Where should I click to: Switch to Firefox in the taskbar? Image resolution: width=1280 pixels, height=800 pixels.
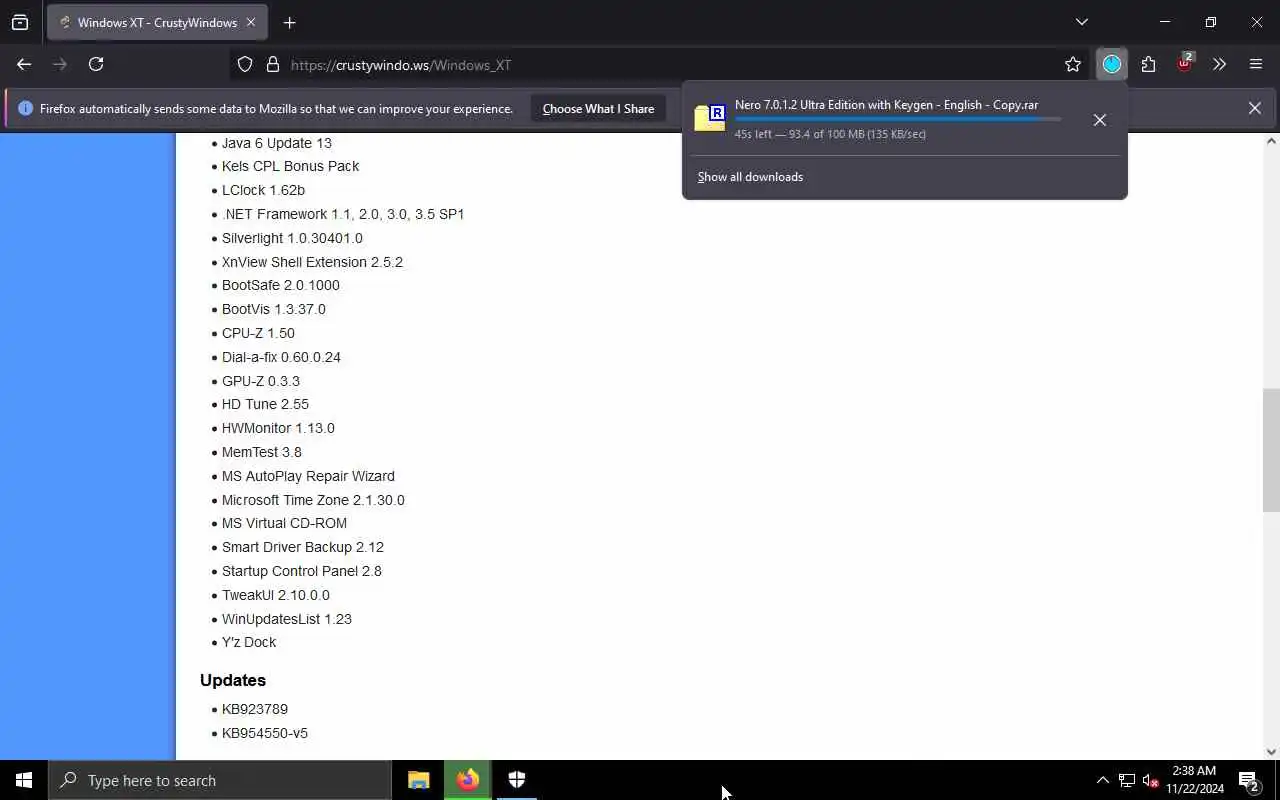click(468, 780)
